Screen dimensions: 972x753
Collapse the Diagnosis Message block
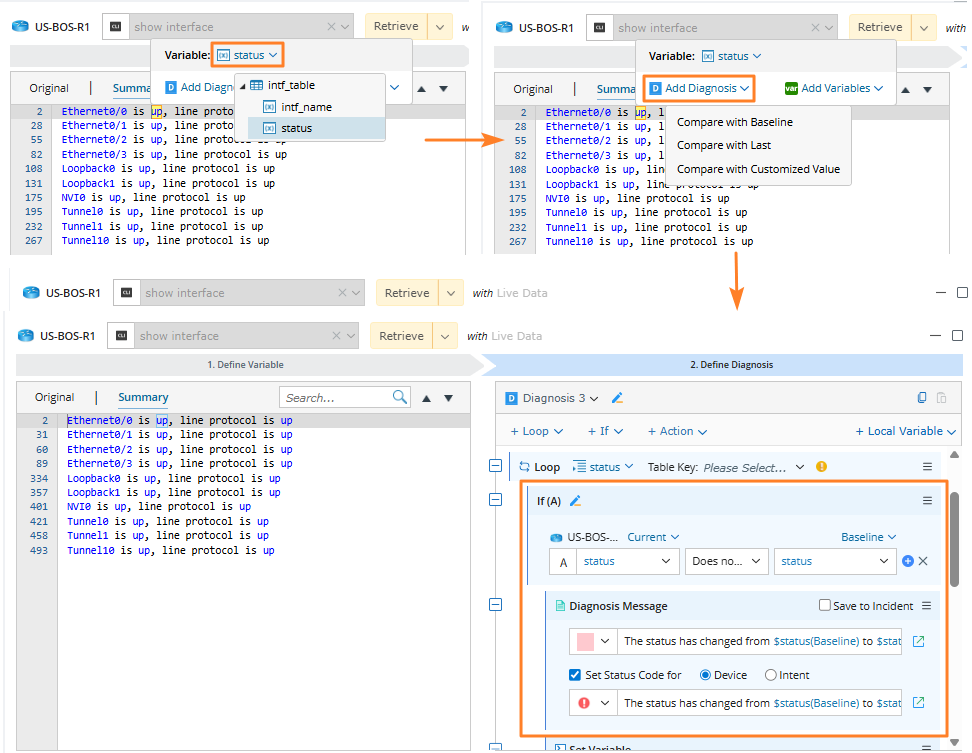[x=495, y=604]
